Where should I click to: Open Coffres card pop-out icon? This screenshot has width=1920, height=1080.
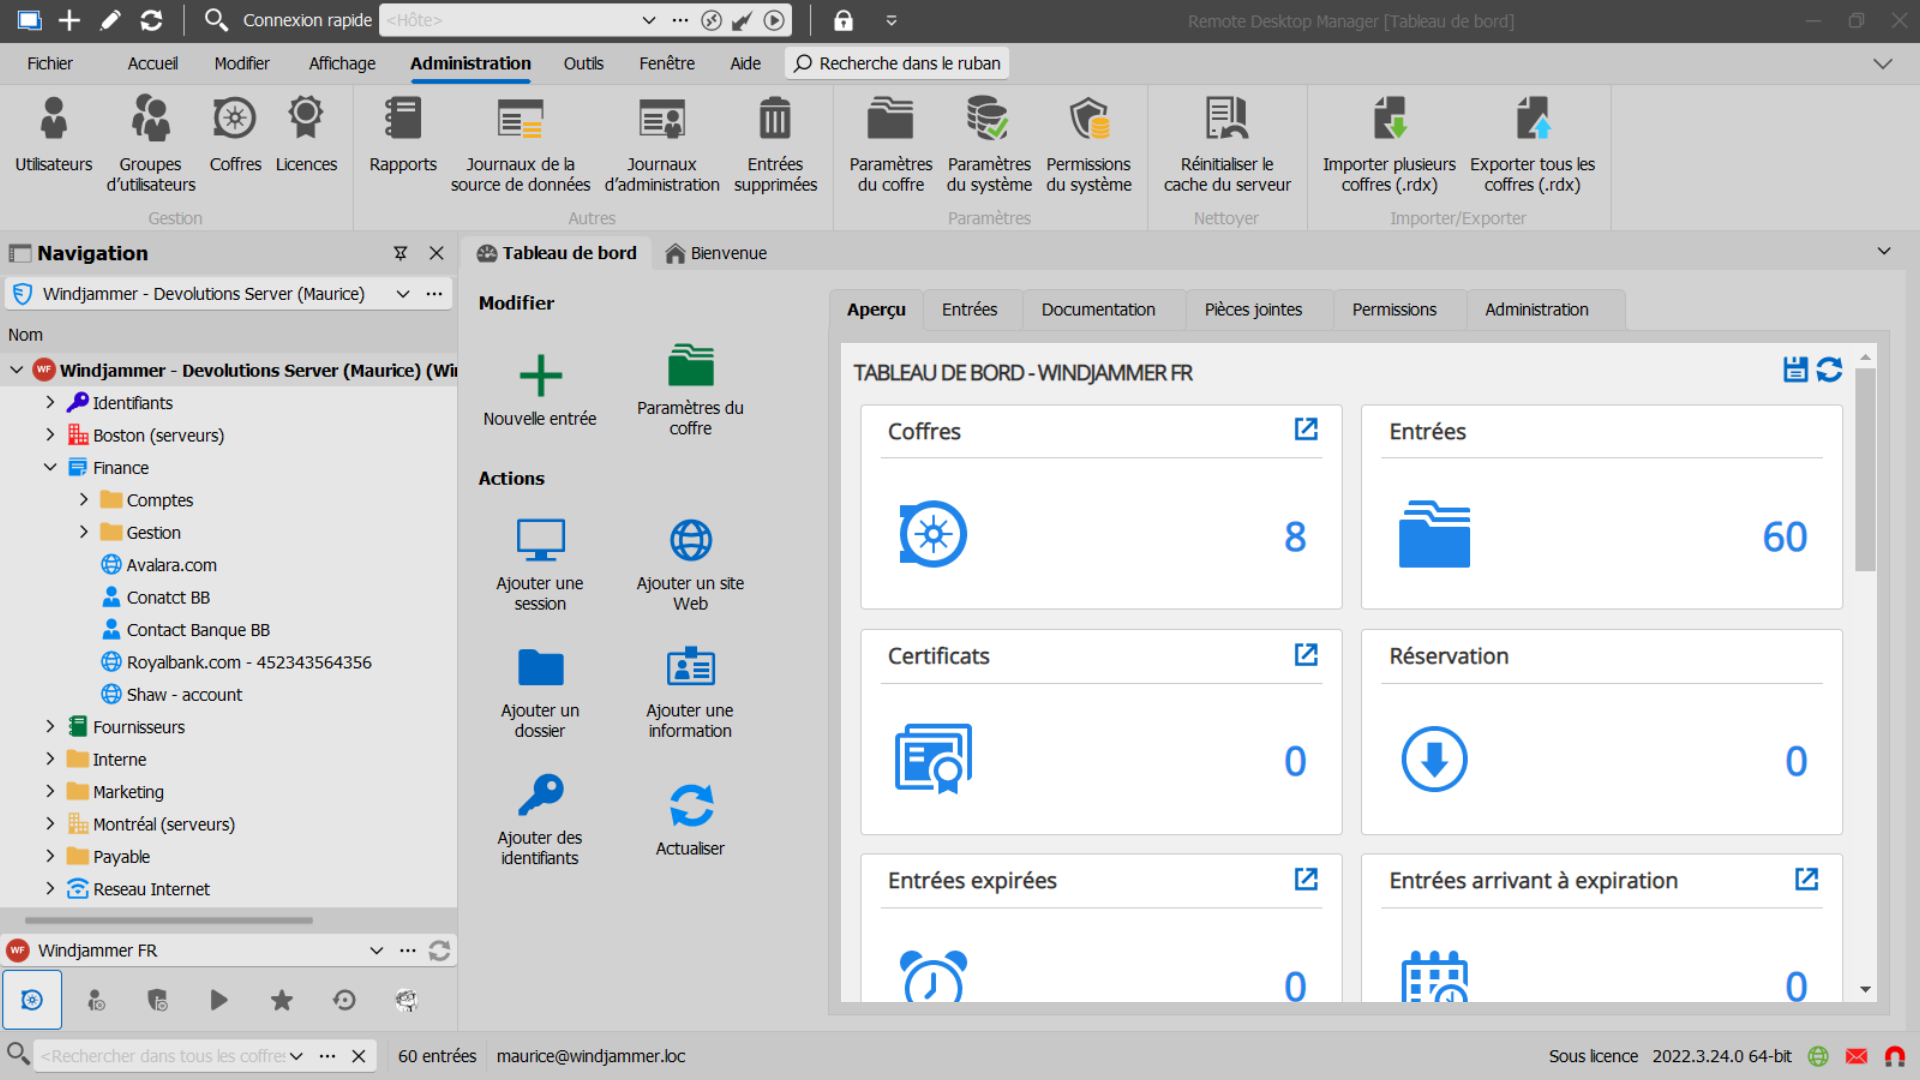pyautogui.click(x=1306, y=429)
